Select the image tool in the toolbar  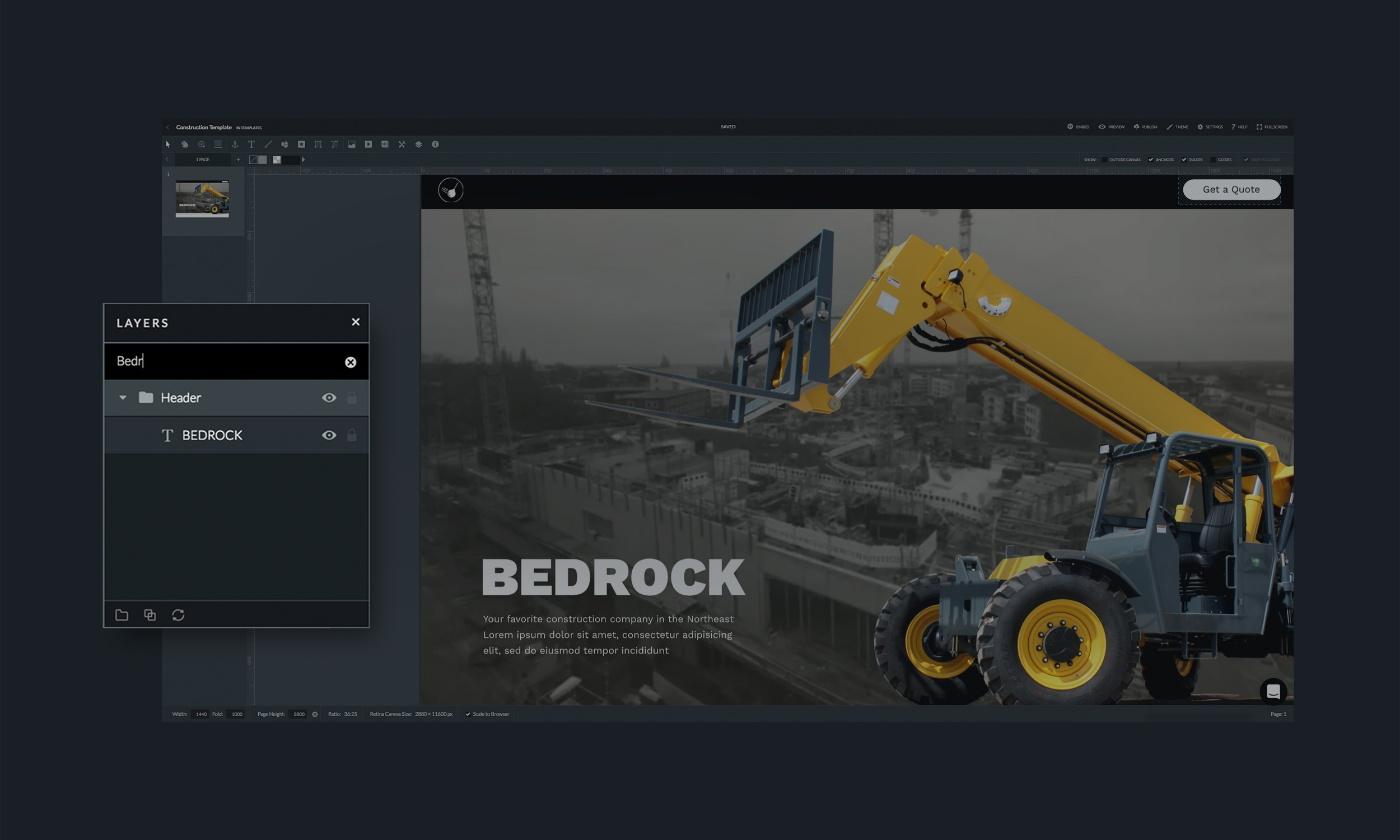351,144
